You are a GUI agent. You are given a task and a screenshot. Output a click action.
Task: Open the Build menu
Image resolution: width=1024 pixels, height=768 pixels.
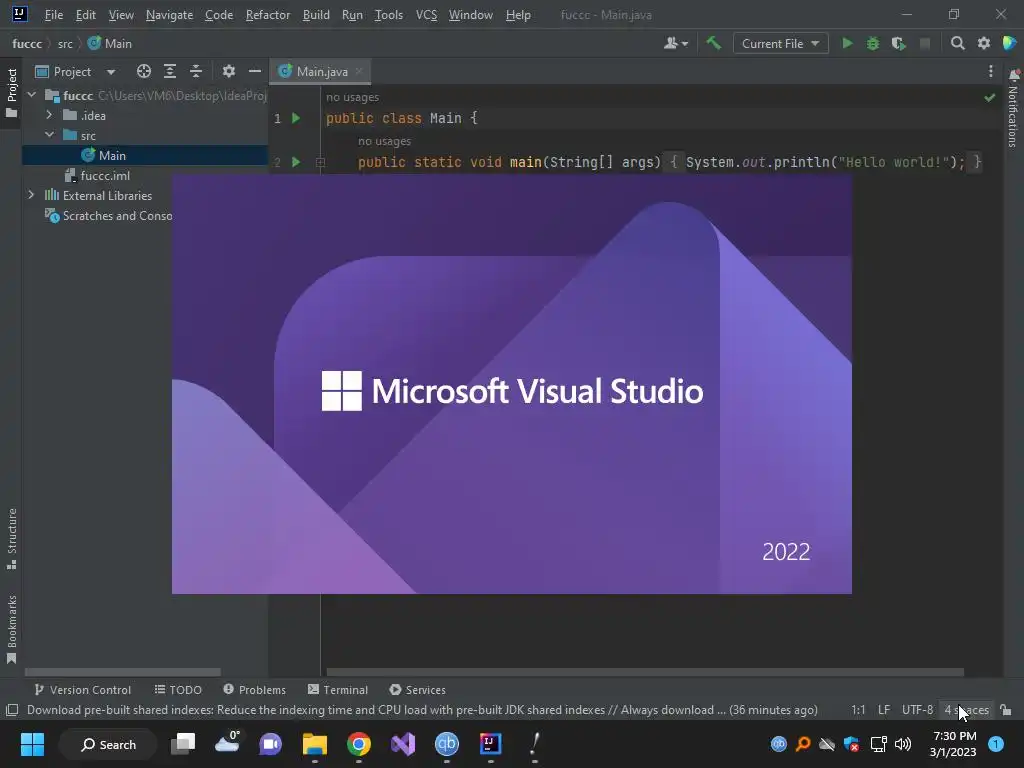316,14
